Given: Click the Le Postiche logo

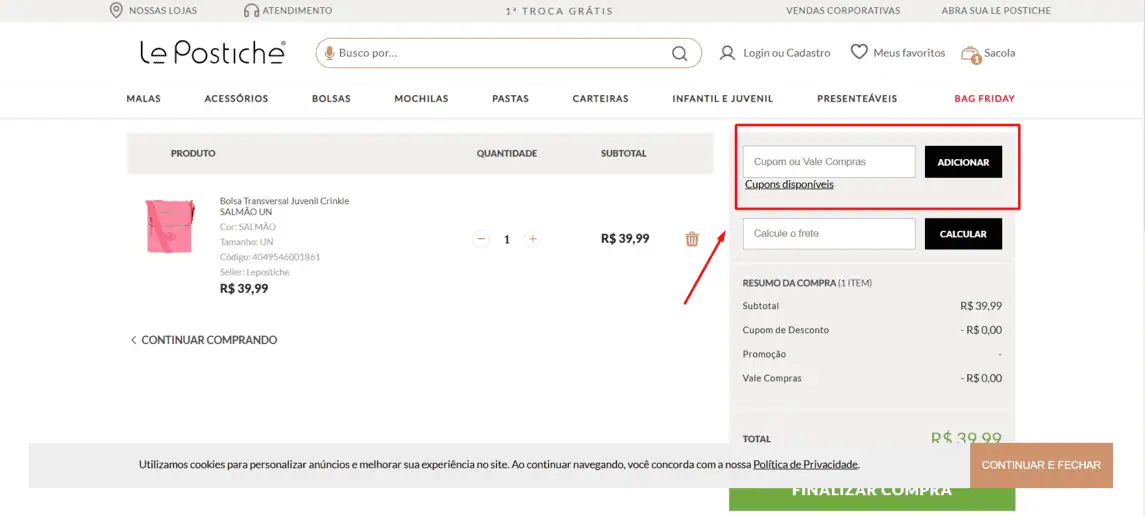Looking at the screenshot, I should click(x=212, y=53).
